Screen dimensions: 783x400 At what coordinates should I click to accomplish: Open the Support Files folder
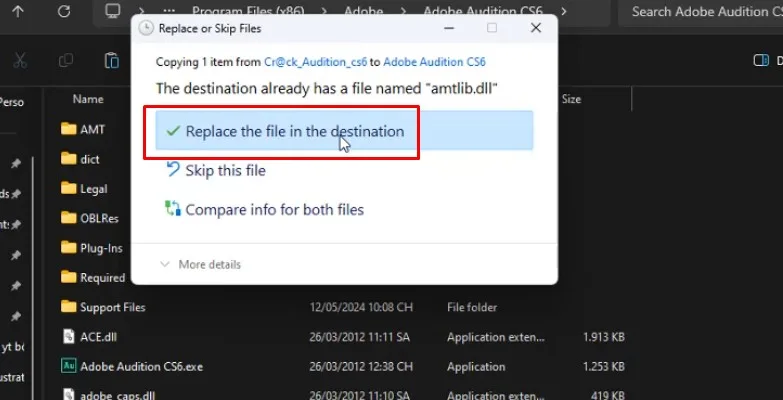(112, 307)
